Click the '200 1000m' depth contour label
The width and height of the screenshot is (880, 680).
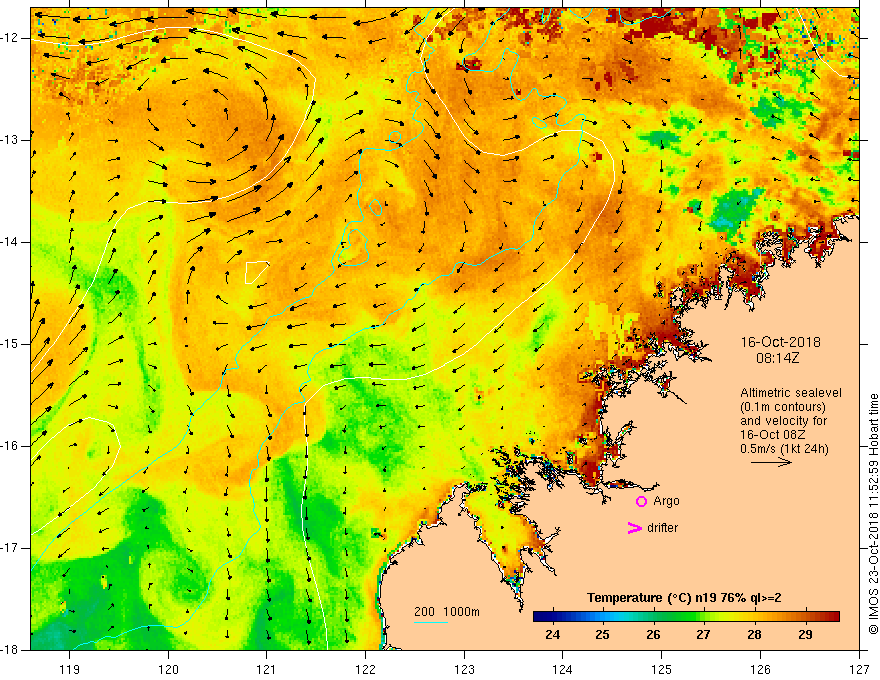pyautogui.click(x=447, y=612)
